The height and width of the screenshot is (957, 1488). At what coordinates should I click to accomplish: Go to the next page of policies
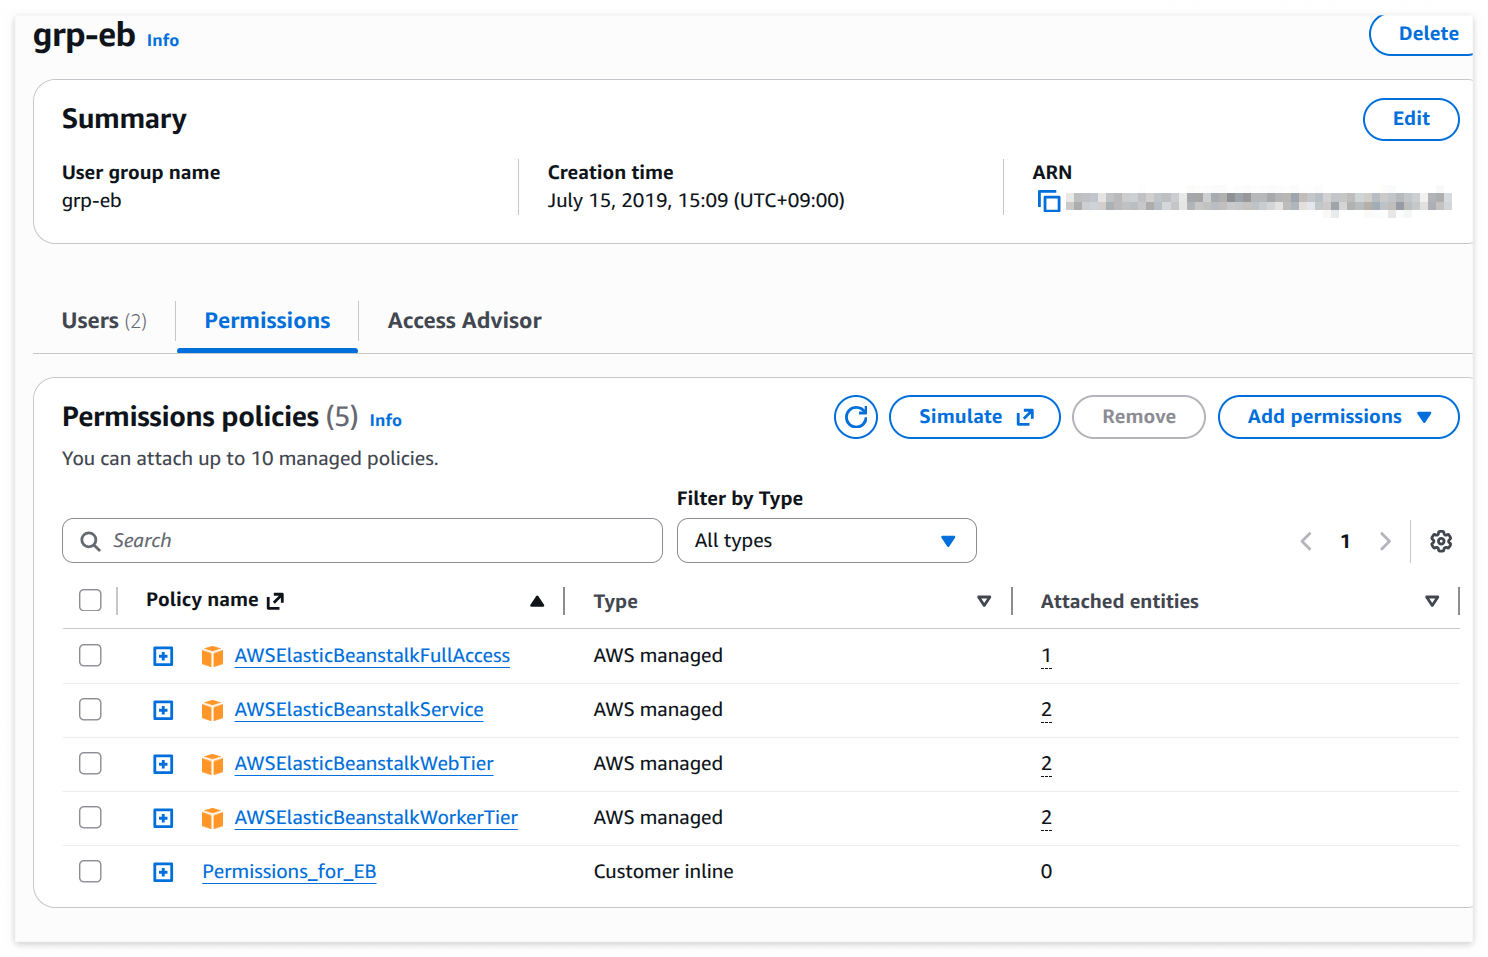point(1385,541)
